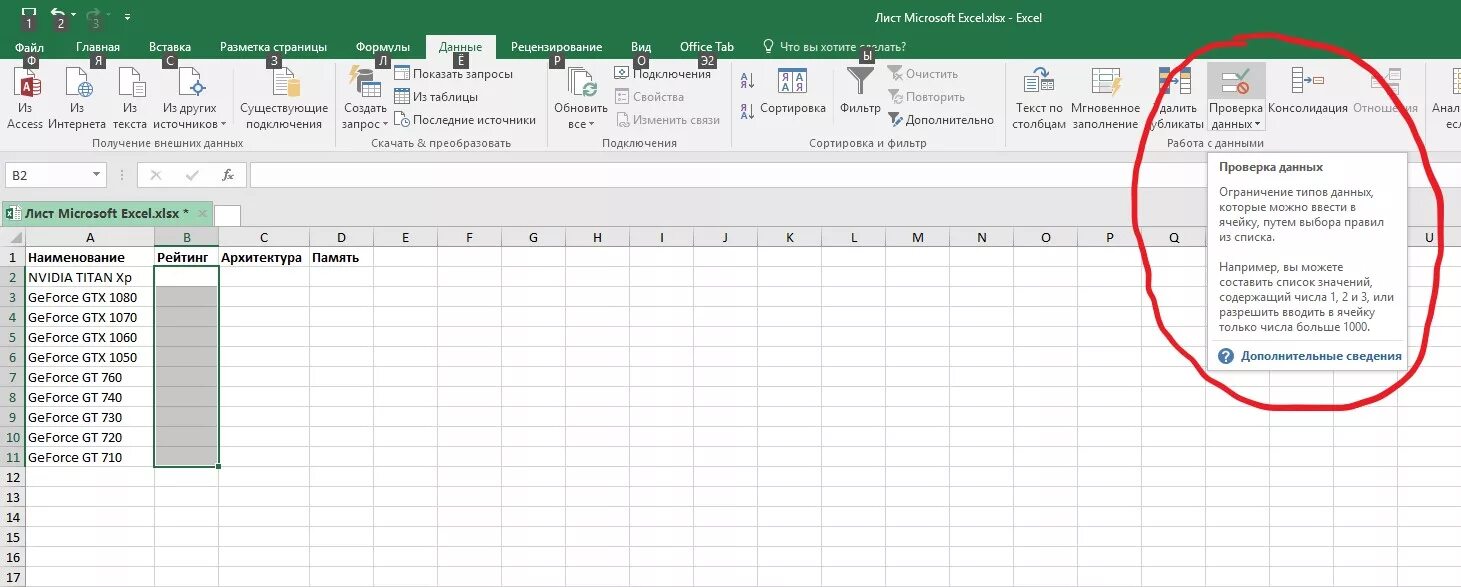Click Последние источники
The height and width of the screenshot is (587, 1461).
tap(465, 120)
